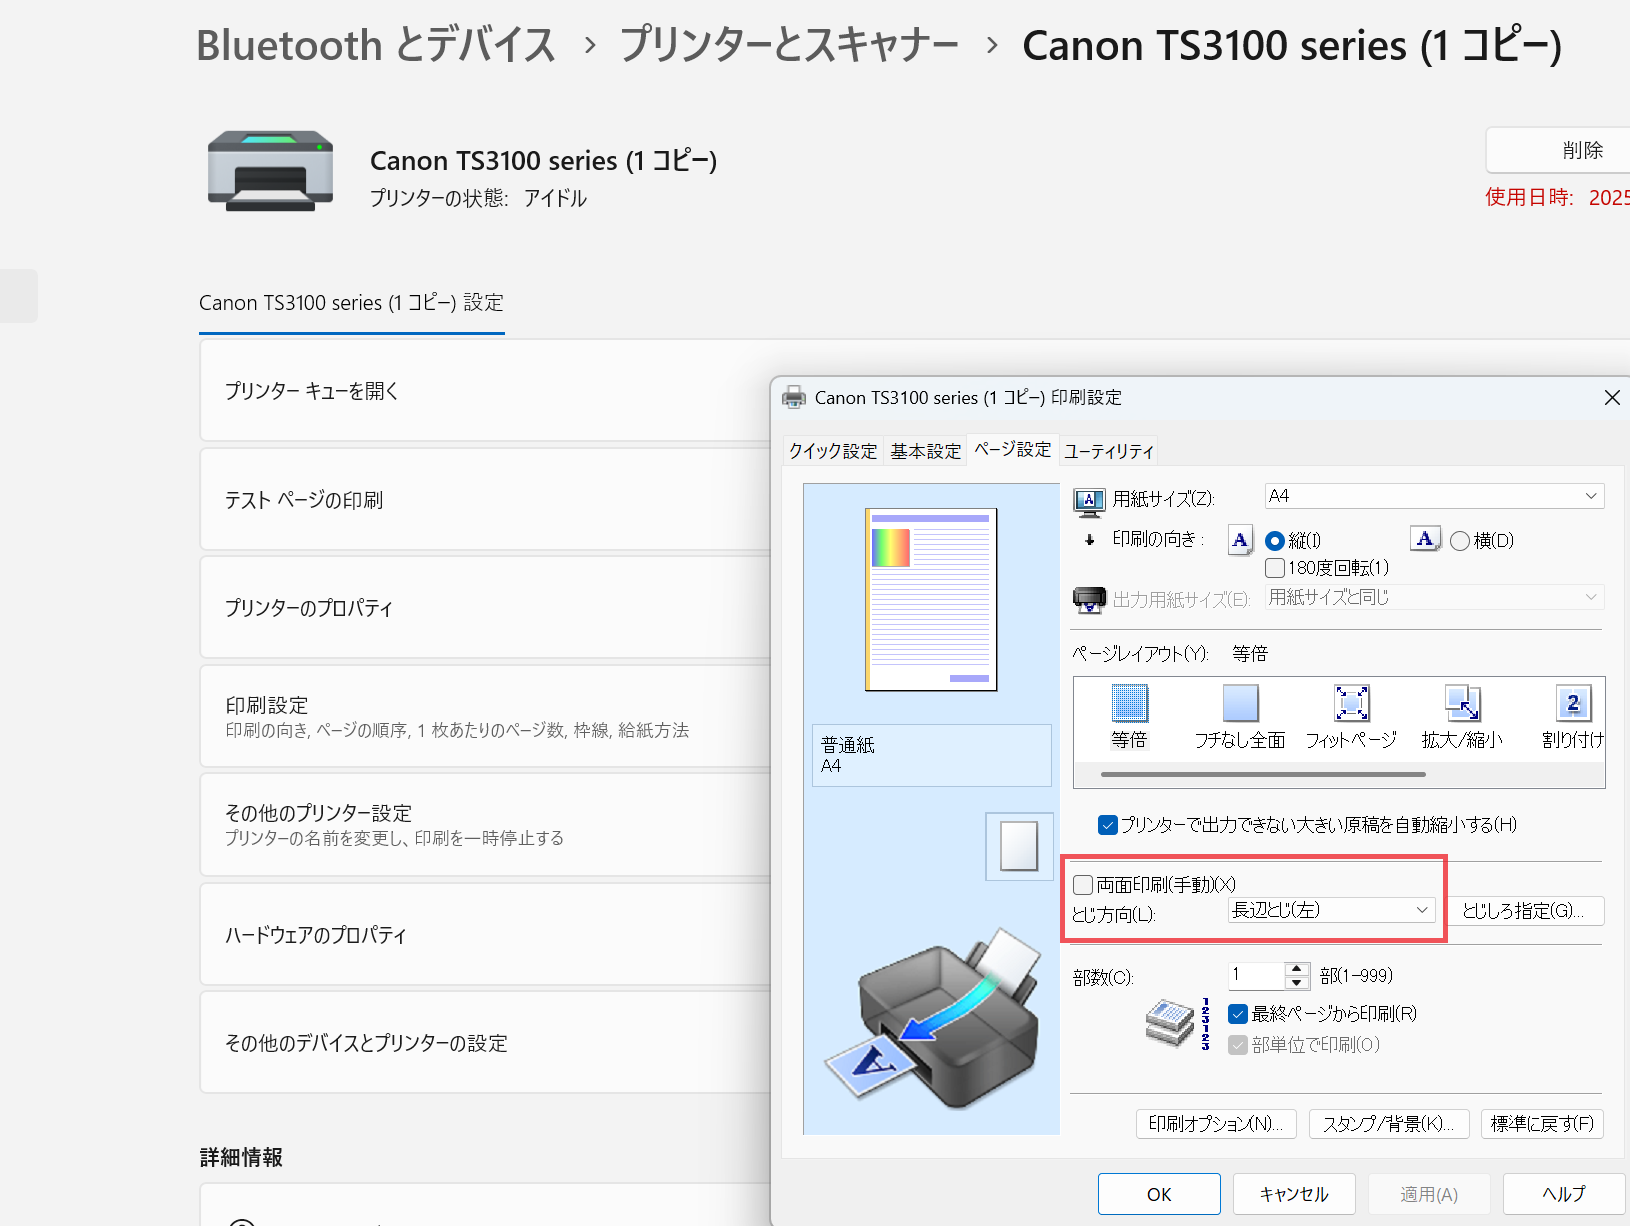Open the 用紙サイズ A4 dropdown

(x=1434, y=496)
